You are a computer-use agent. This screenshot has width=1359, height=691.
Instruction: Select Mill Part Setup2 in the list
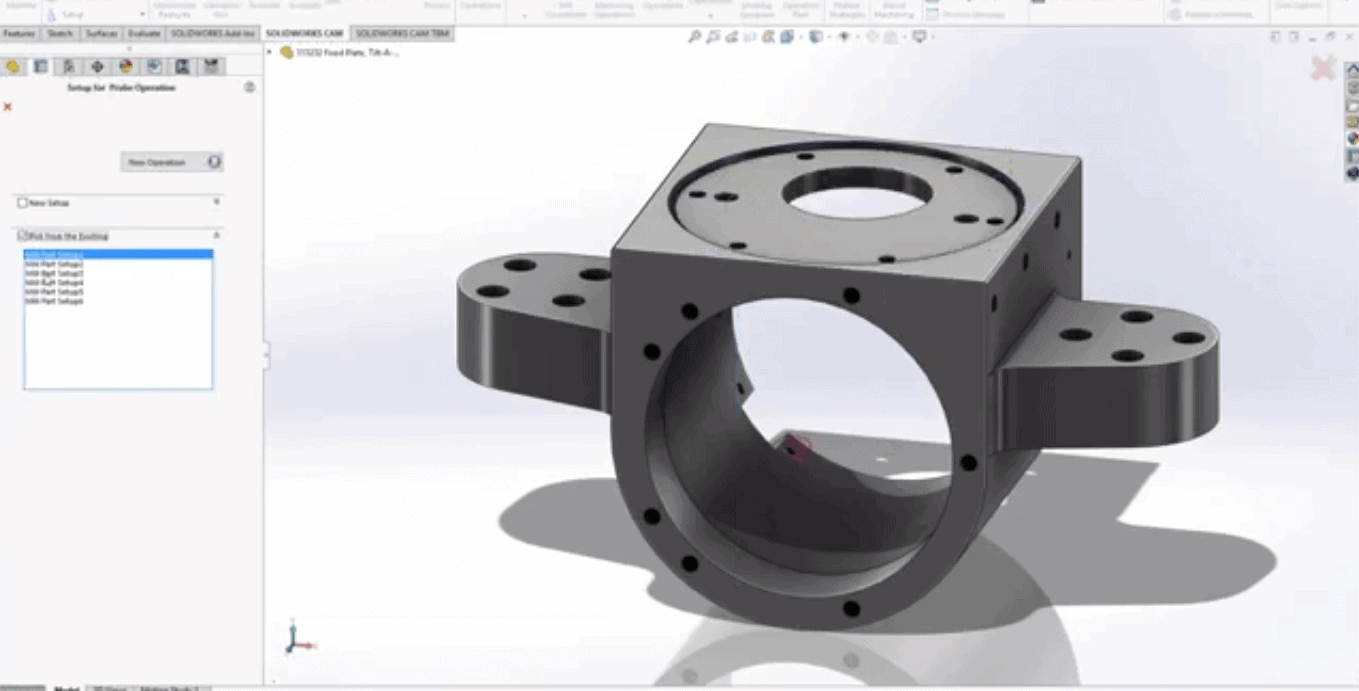[118, 264]
